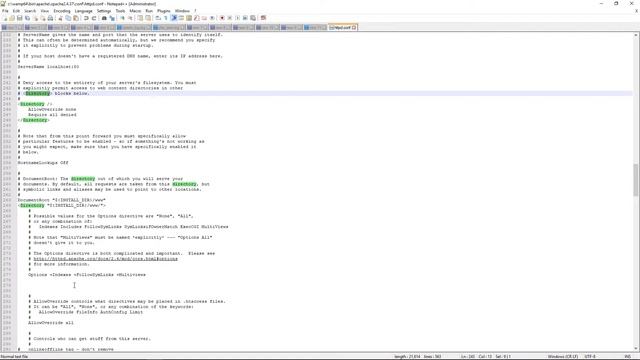Click the Playback macro icon

237,18
